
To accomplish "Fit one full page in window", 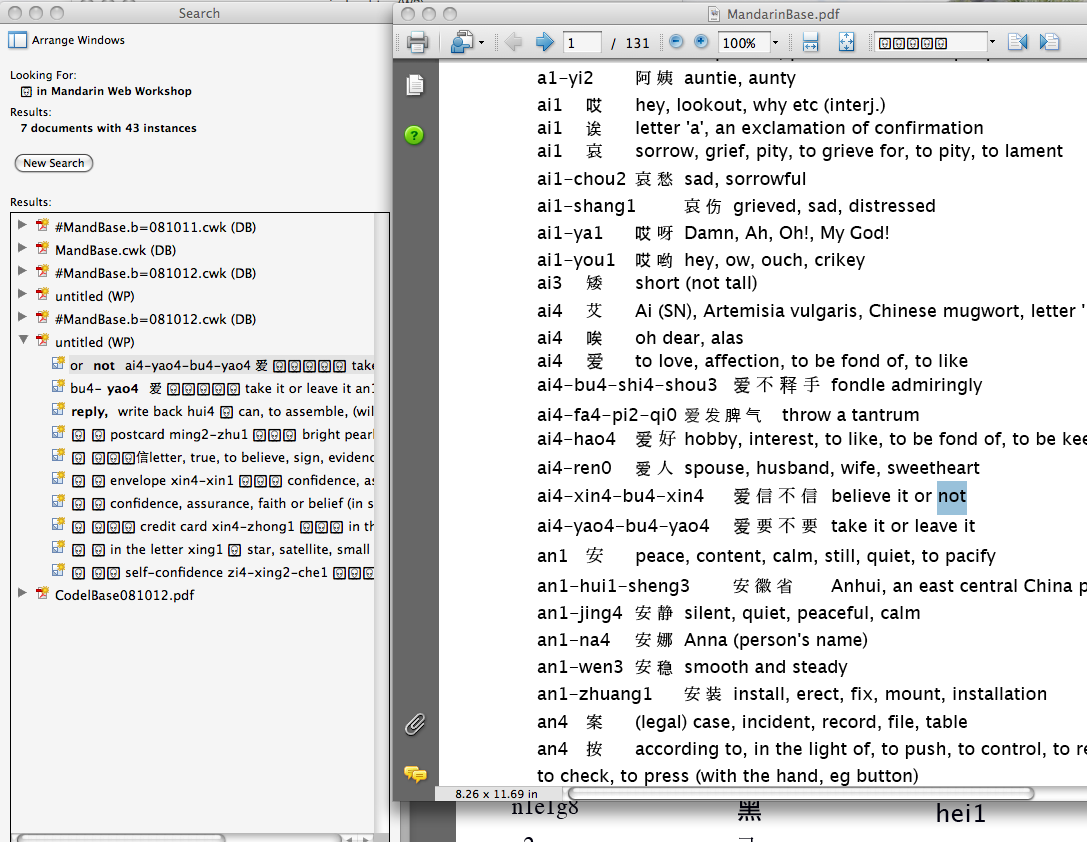I will point(846,42).
